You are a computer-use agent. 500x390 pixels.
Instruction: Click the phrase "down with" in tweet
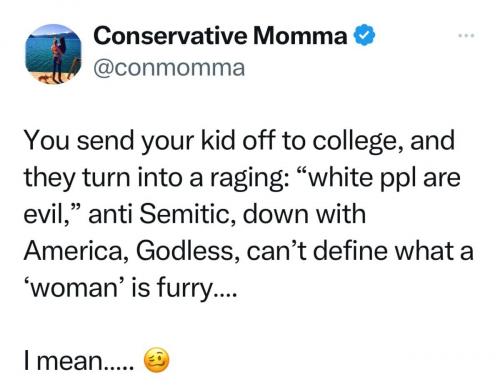[304, 214]
